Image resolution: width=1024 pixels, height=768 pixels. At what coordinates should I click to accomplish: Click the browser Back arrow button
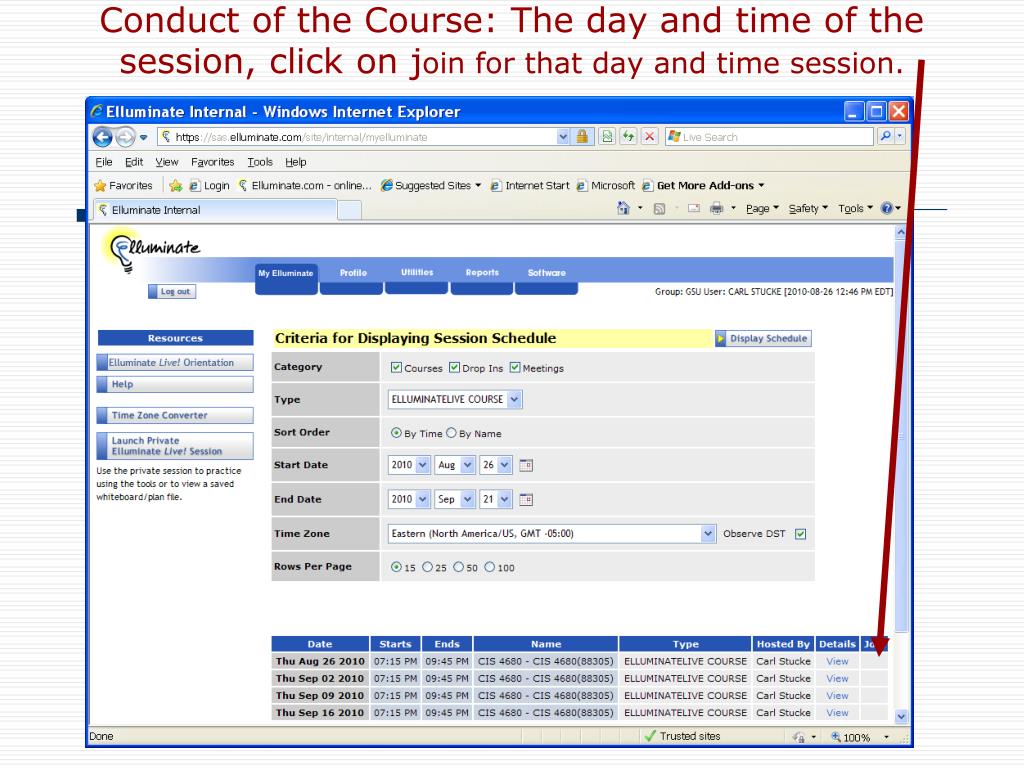click(103, 137)
